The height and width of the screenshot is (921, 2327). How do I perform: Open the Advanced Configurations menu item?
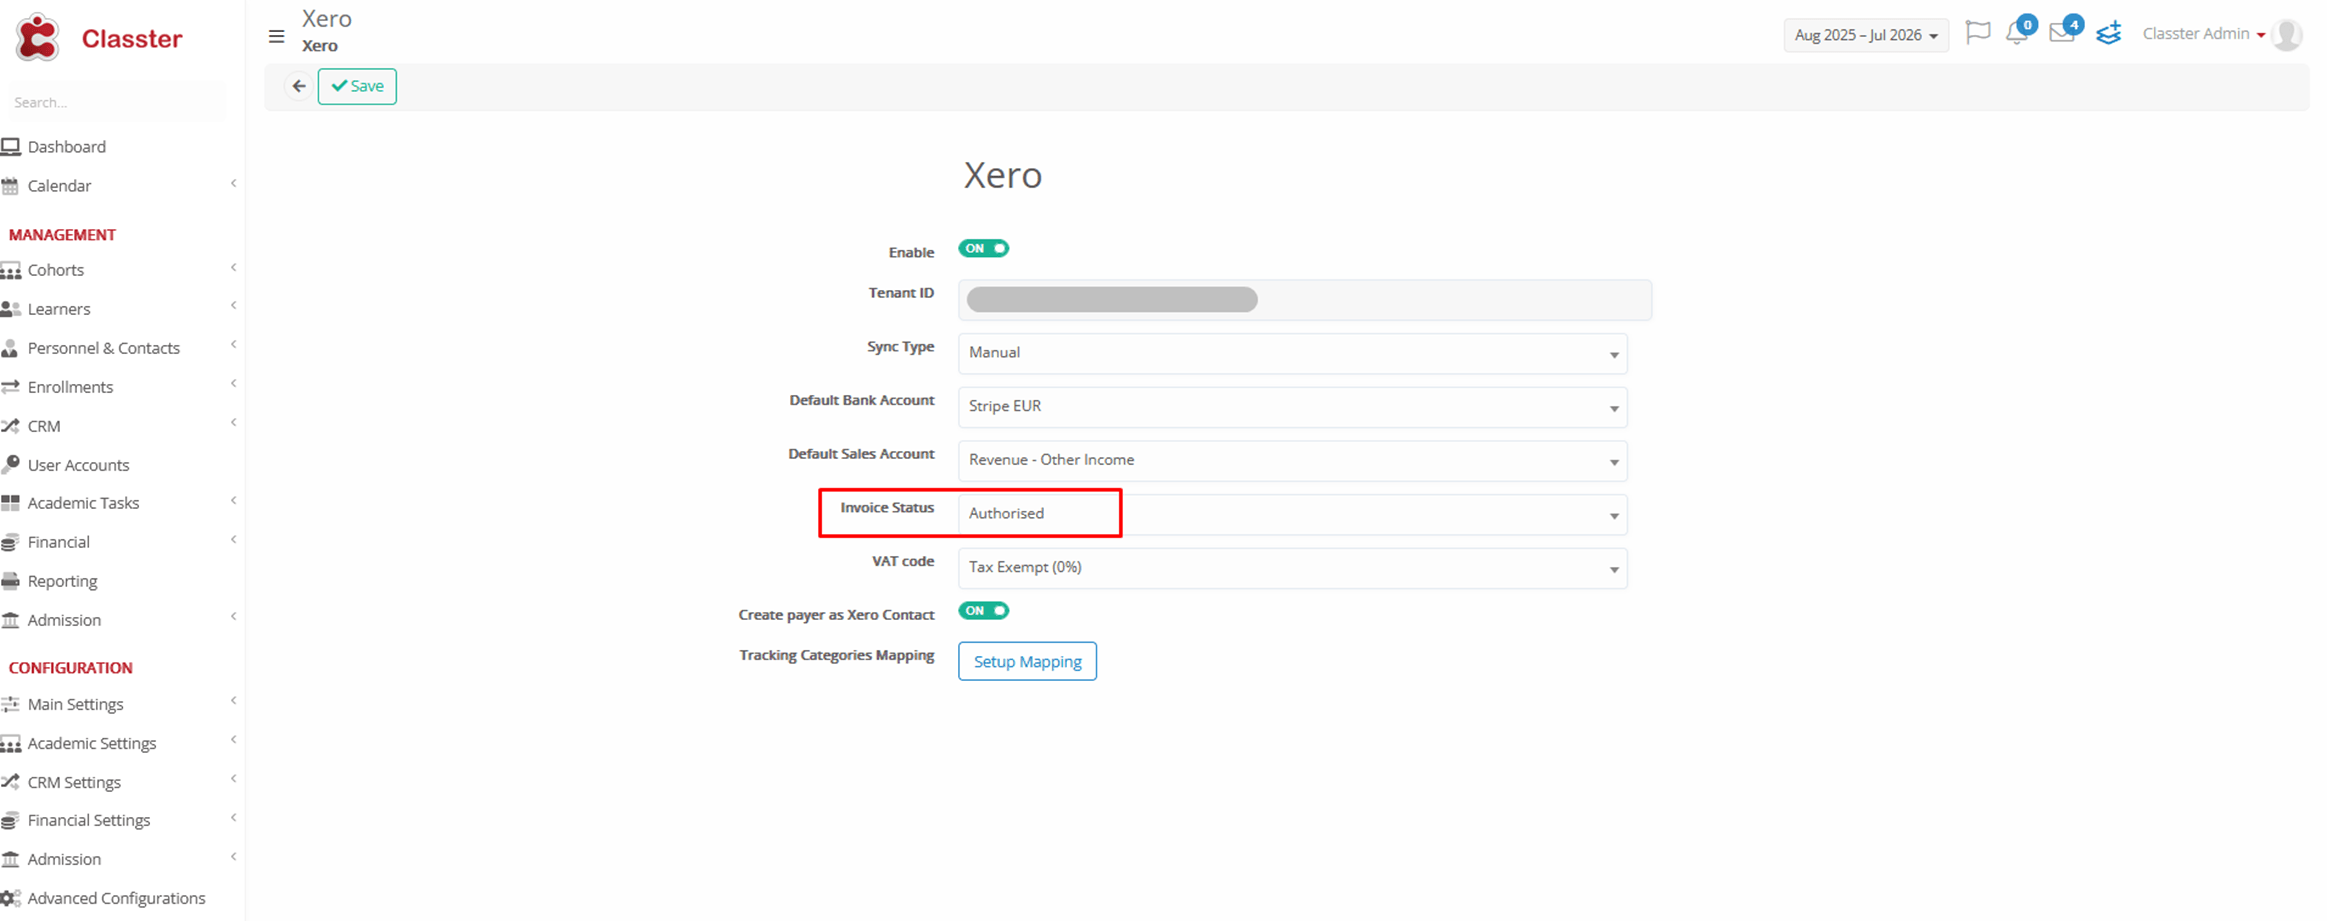click(x=116, y=898)
